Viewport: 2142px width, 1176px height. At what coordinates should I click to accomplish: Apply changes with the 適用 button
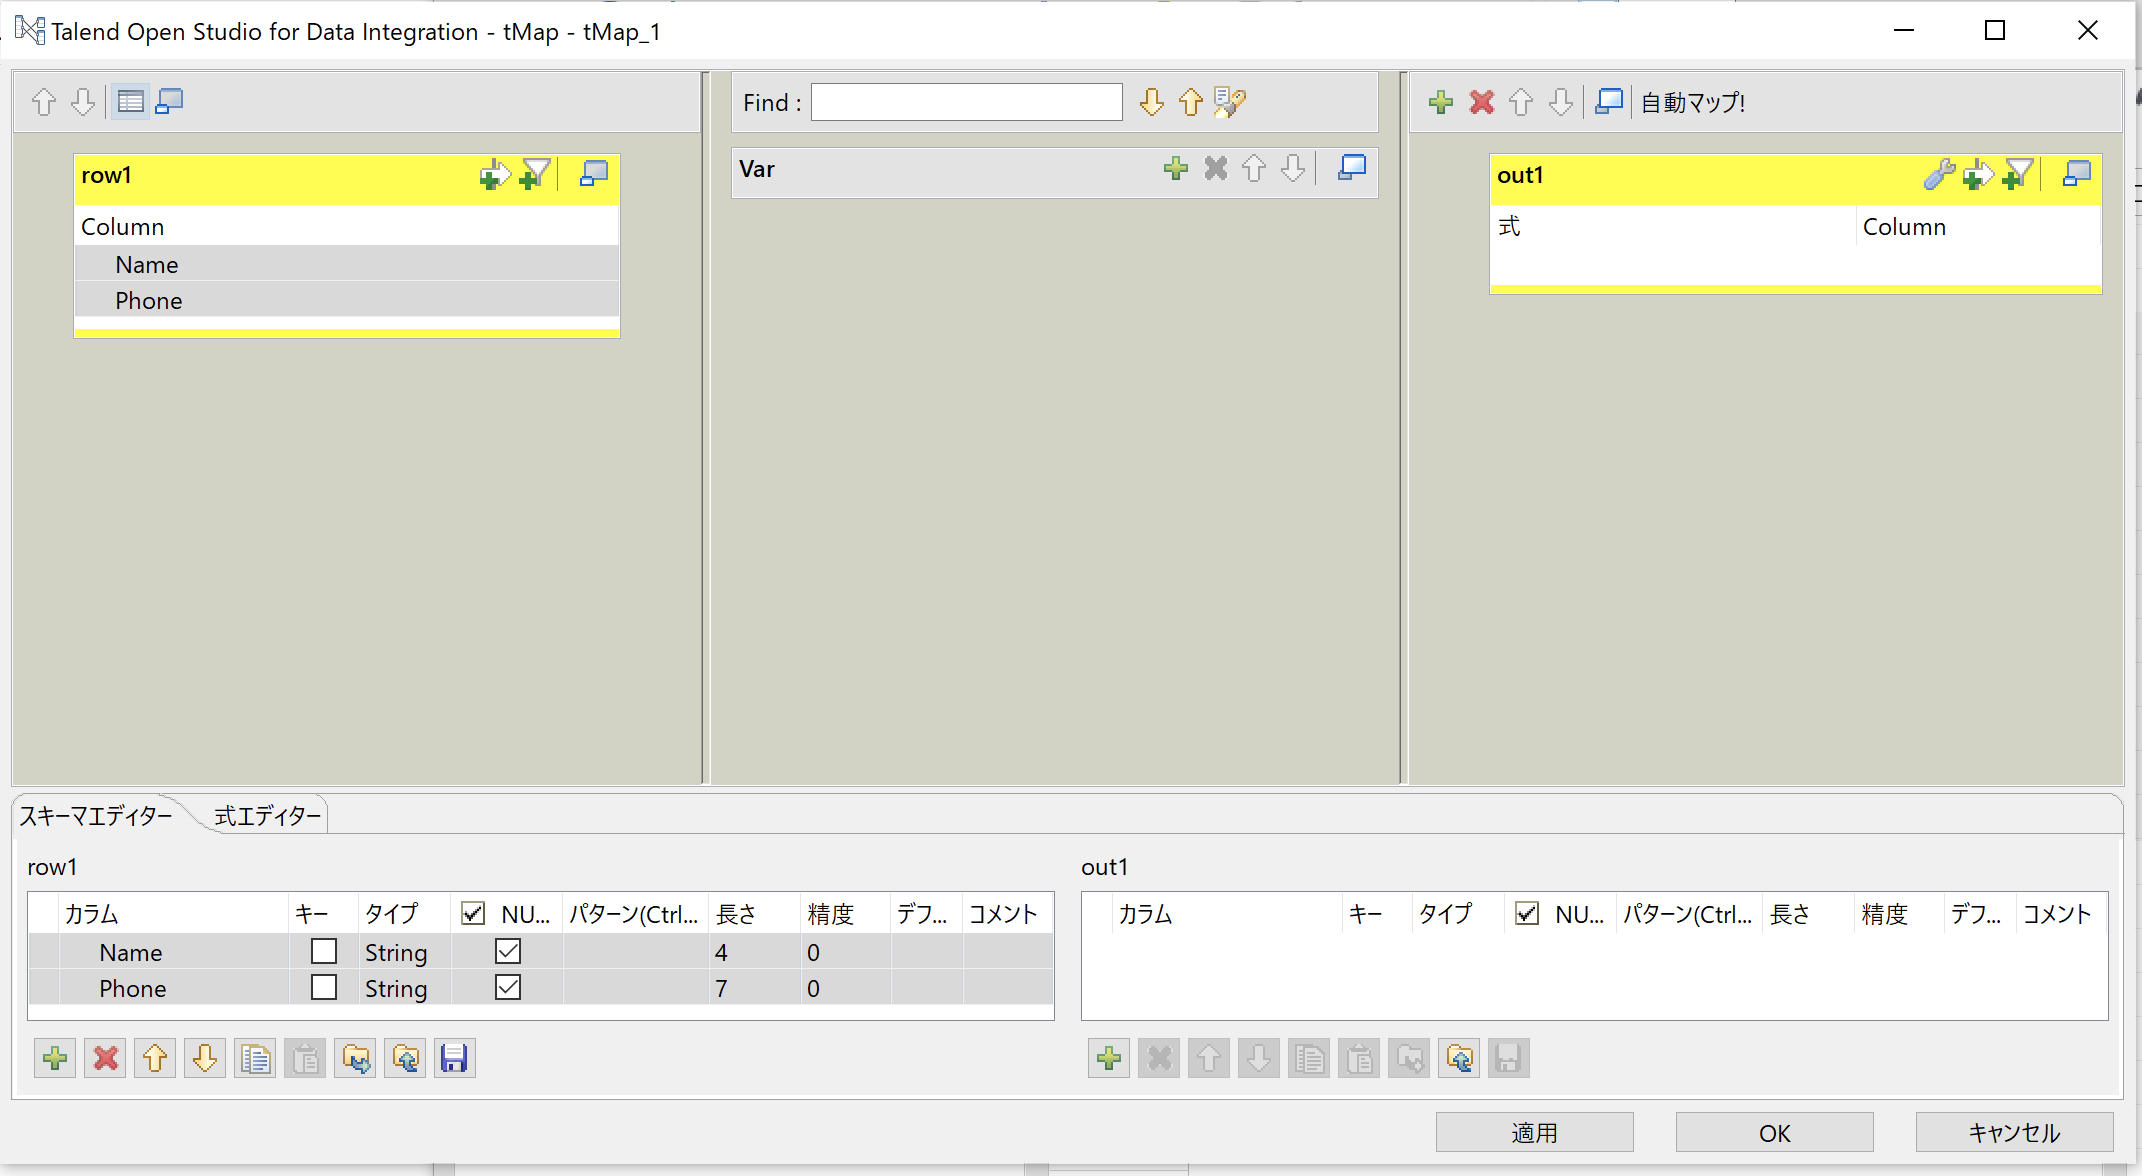tap(1533, 1132)
